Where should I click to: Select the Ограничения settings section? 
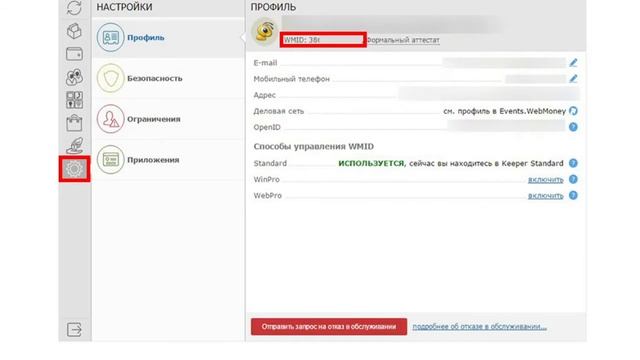click(168, 119)
